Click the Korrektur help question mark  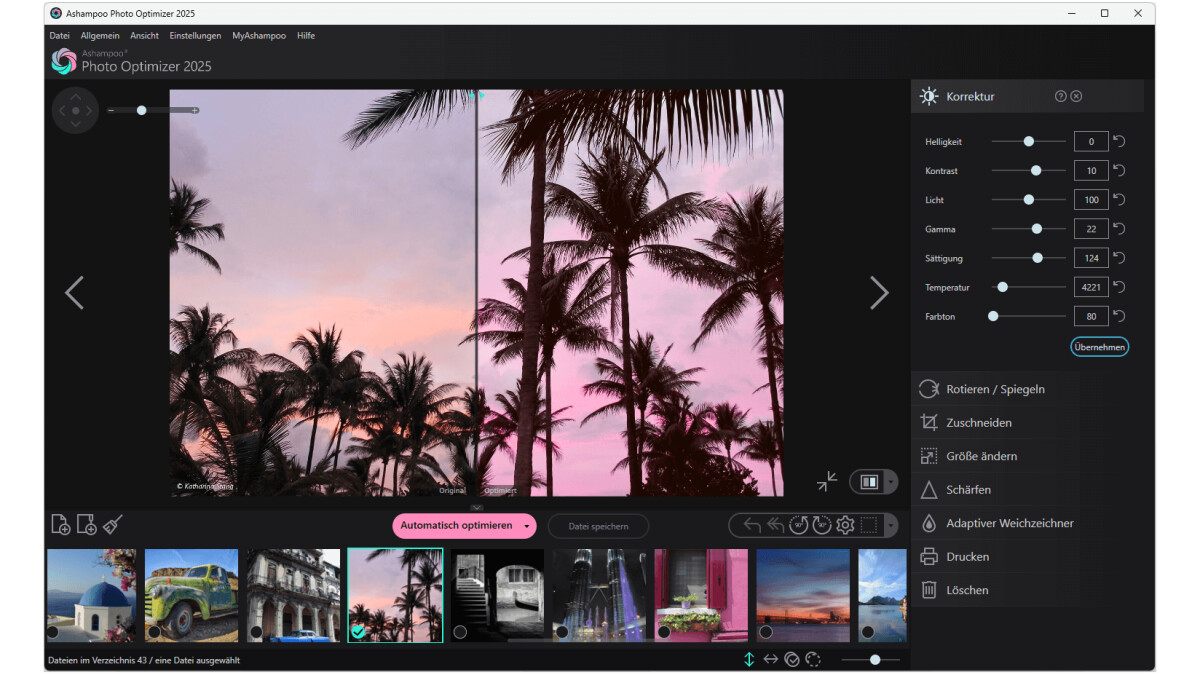pyautogui.click(x=1061, y=96)
